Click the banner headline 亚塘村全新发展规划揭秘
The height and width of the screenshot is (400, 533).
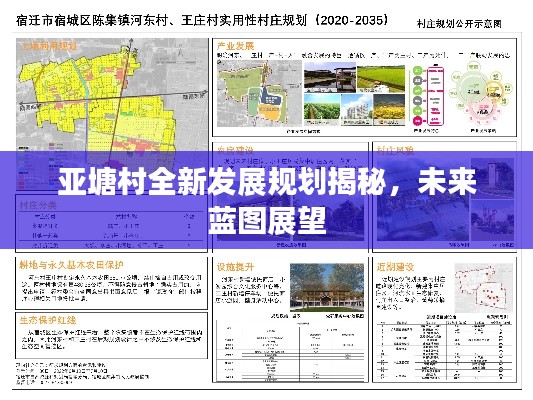pyautogui.click(x=222, y=182)
